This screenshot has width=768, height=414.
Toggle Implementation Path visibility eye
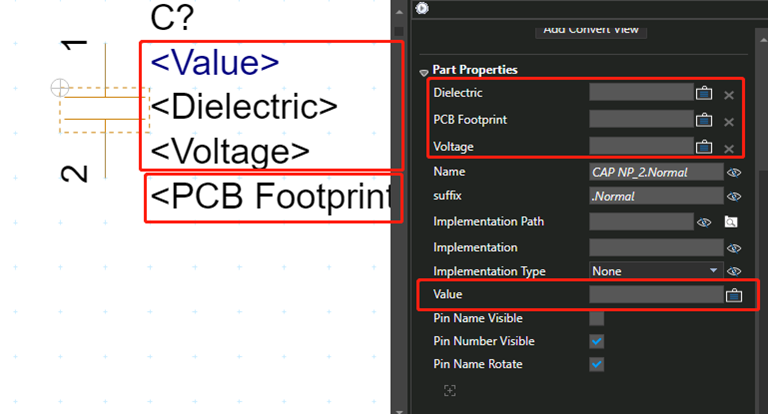(704, 221)
